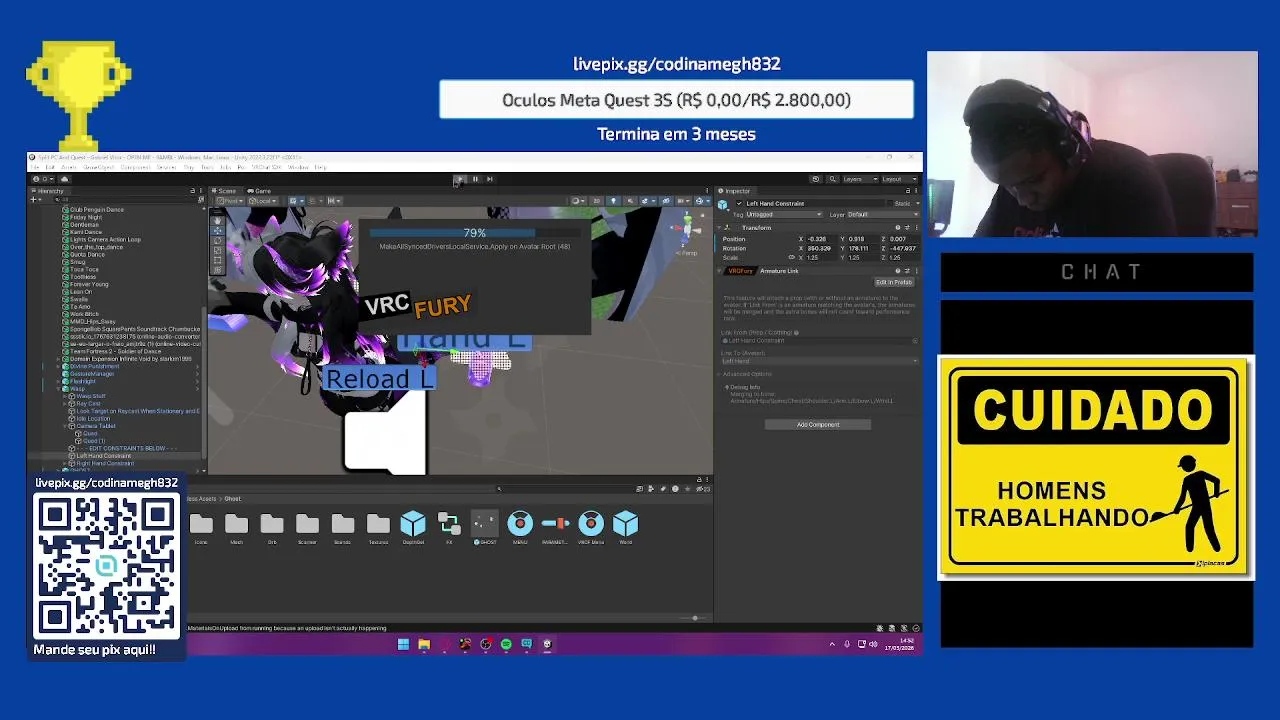Select the GHOST scene asset
1280x720 pixels.
[x=484, y=527]
